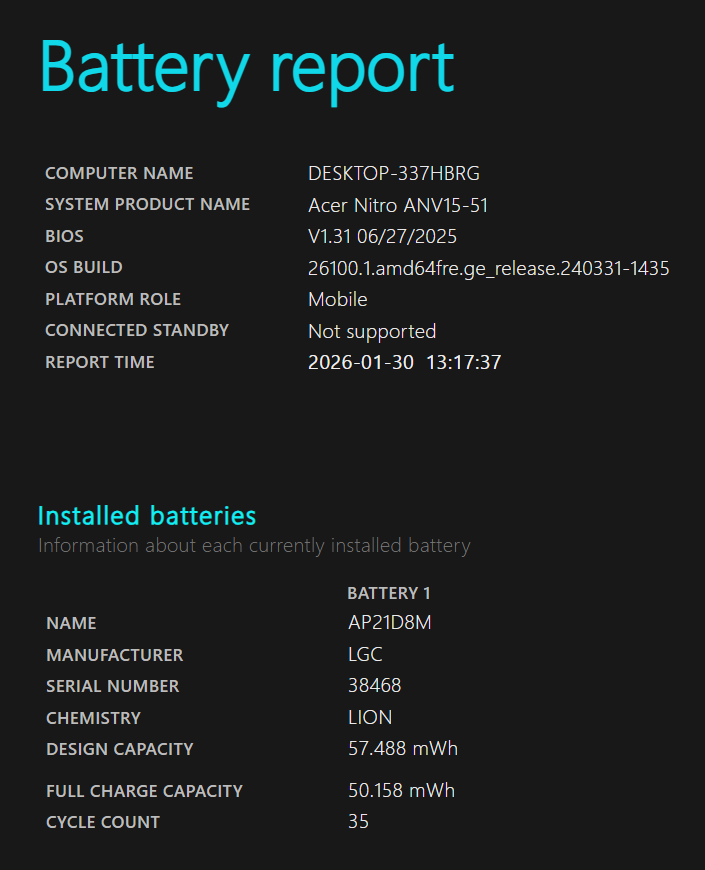
Task: Click the cycle count value 35
Action: pyautogui.click(x=358, y=822)
